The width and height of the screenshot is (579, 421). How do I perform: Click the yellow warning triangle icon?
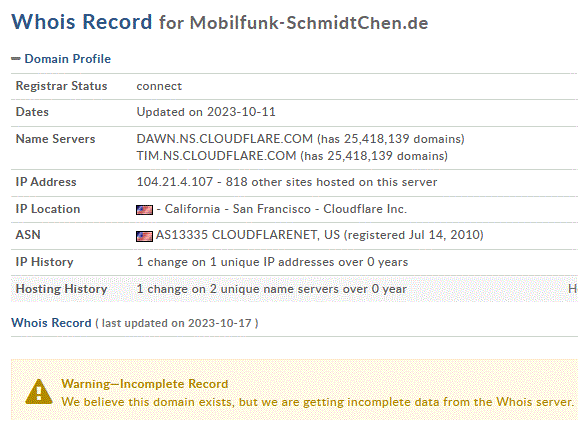(x=39, y=392)
